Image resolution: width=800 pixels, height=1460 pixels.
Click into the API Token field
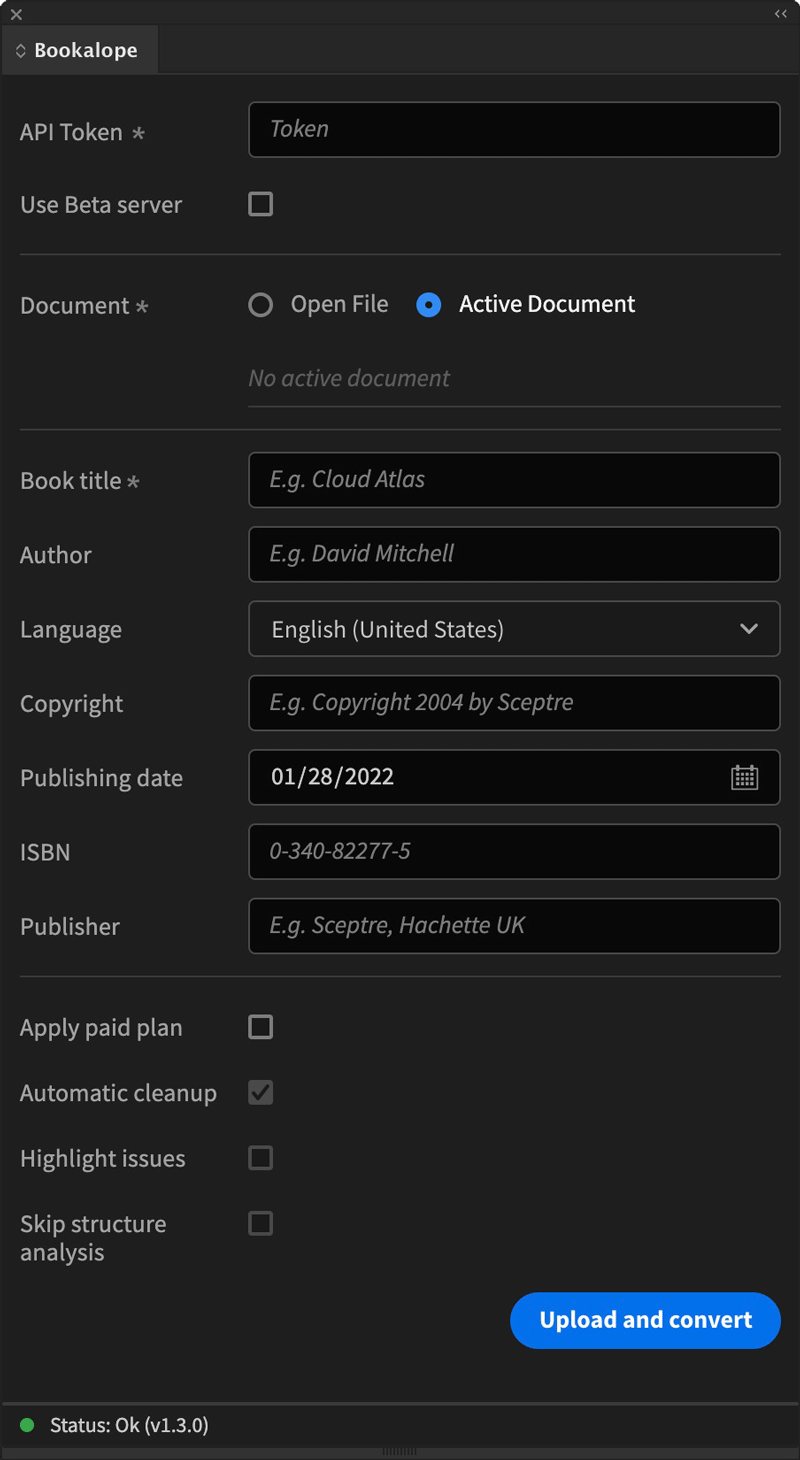tap(514, 129)
